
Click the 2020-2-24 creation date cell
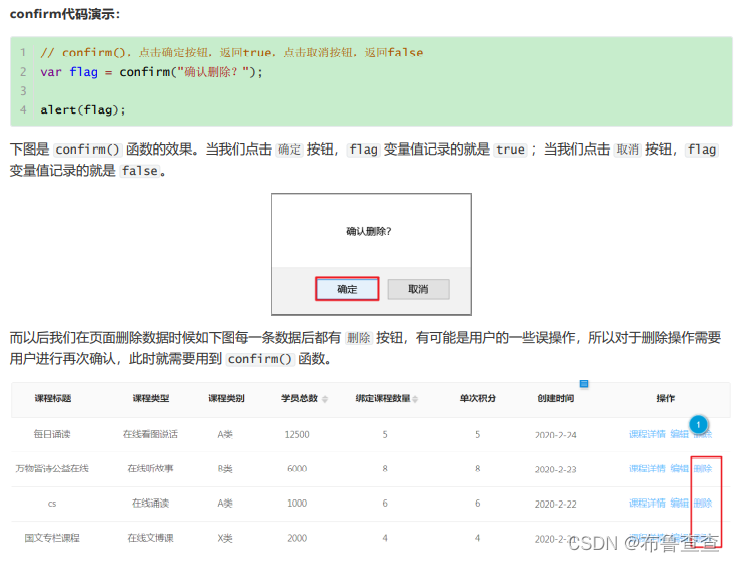pos(556,435)
